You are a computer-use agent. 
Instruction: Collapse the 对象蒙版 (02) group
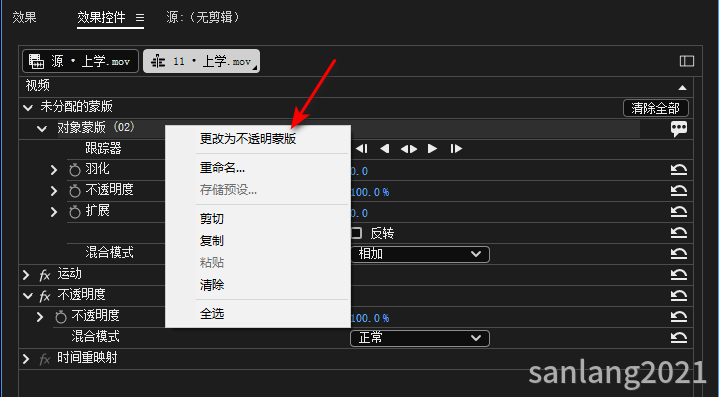[x=42, y=128]
